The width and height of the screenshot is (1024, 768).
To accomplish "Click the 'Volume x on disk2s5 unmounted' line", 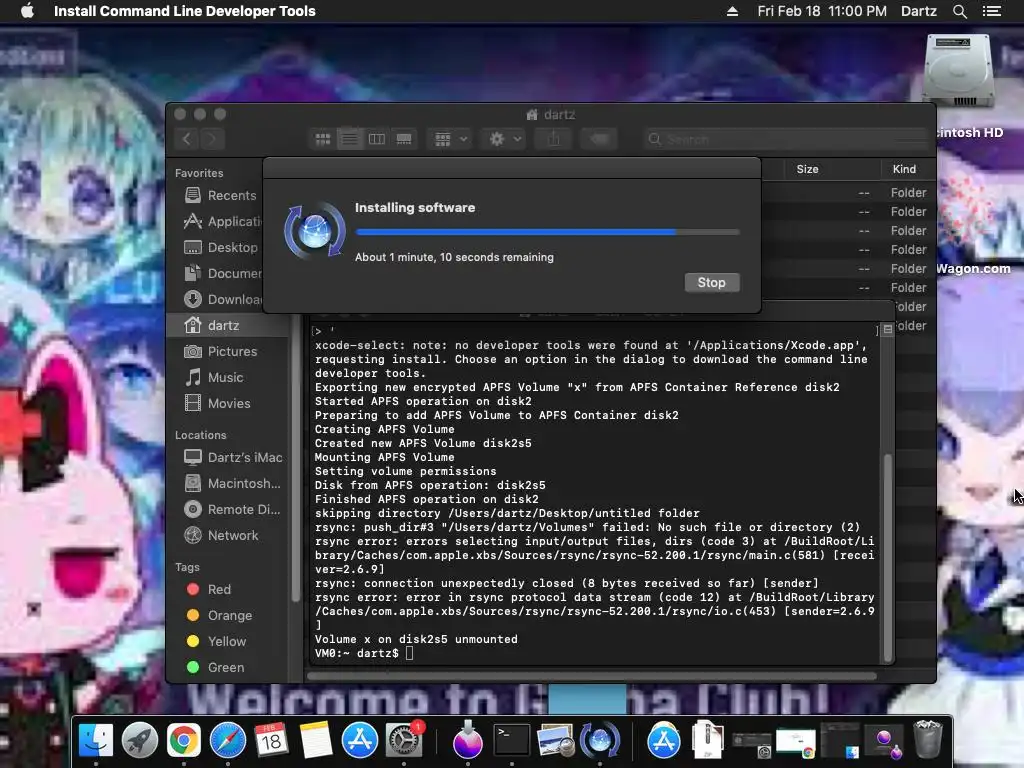I will coord(416,639).
